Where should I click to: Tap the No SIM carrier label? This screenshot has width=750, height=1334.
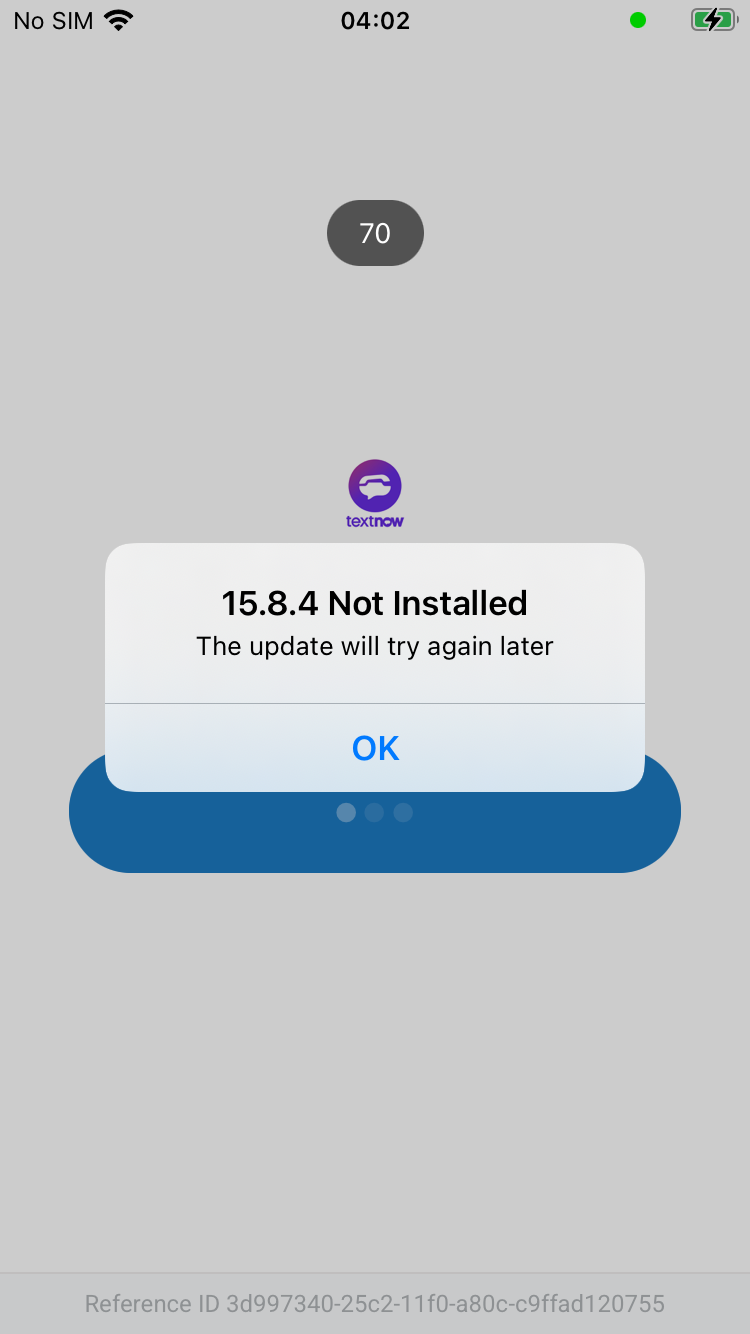[54, 21]
